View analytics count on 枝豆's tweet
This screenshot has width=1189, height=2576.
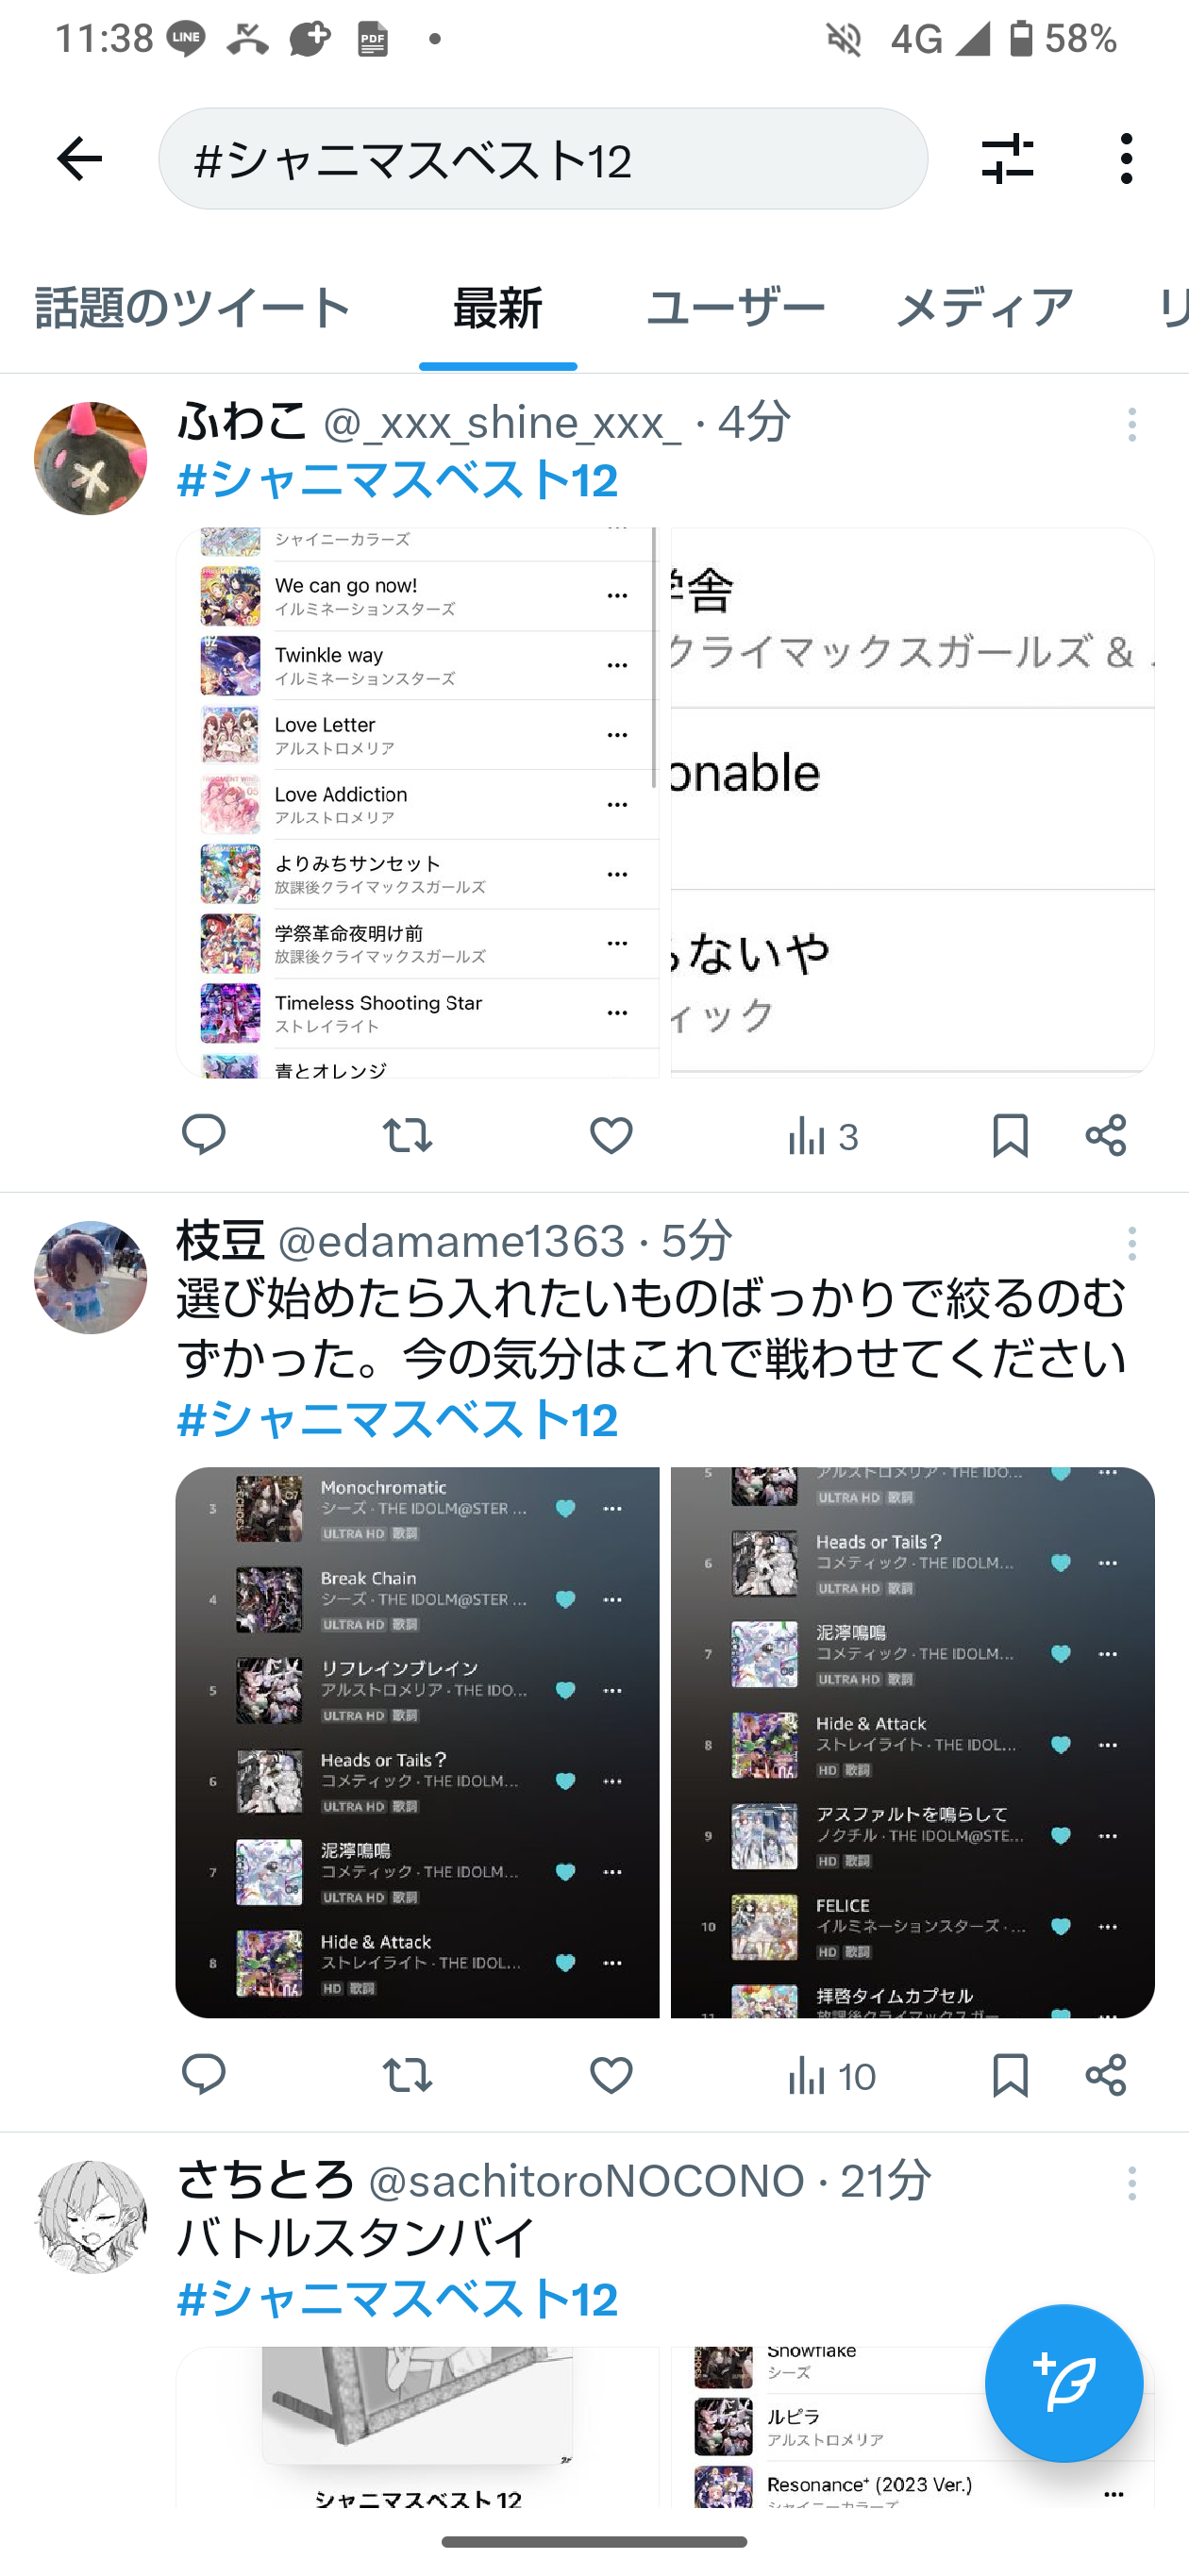(x=831, y=2076)
